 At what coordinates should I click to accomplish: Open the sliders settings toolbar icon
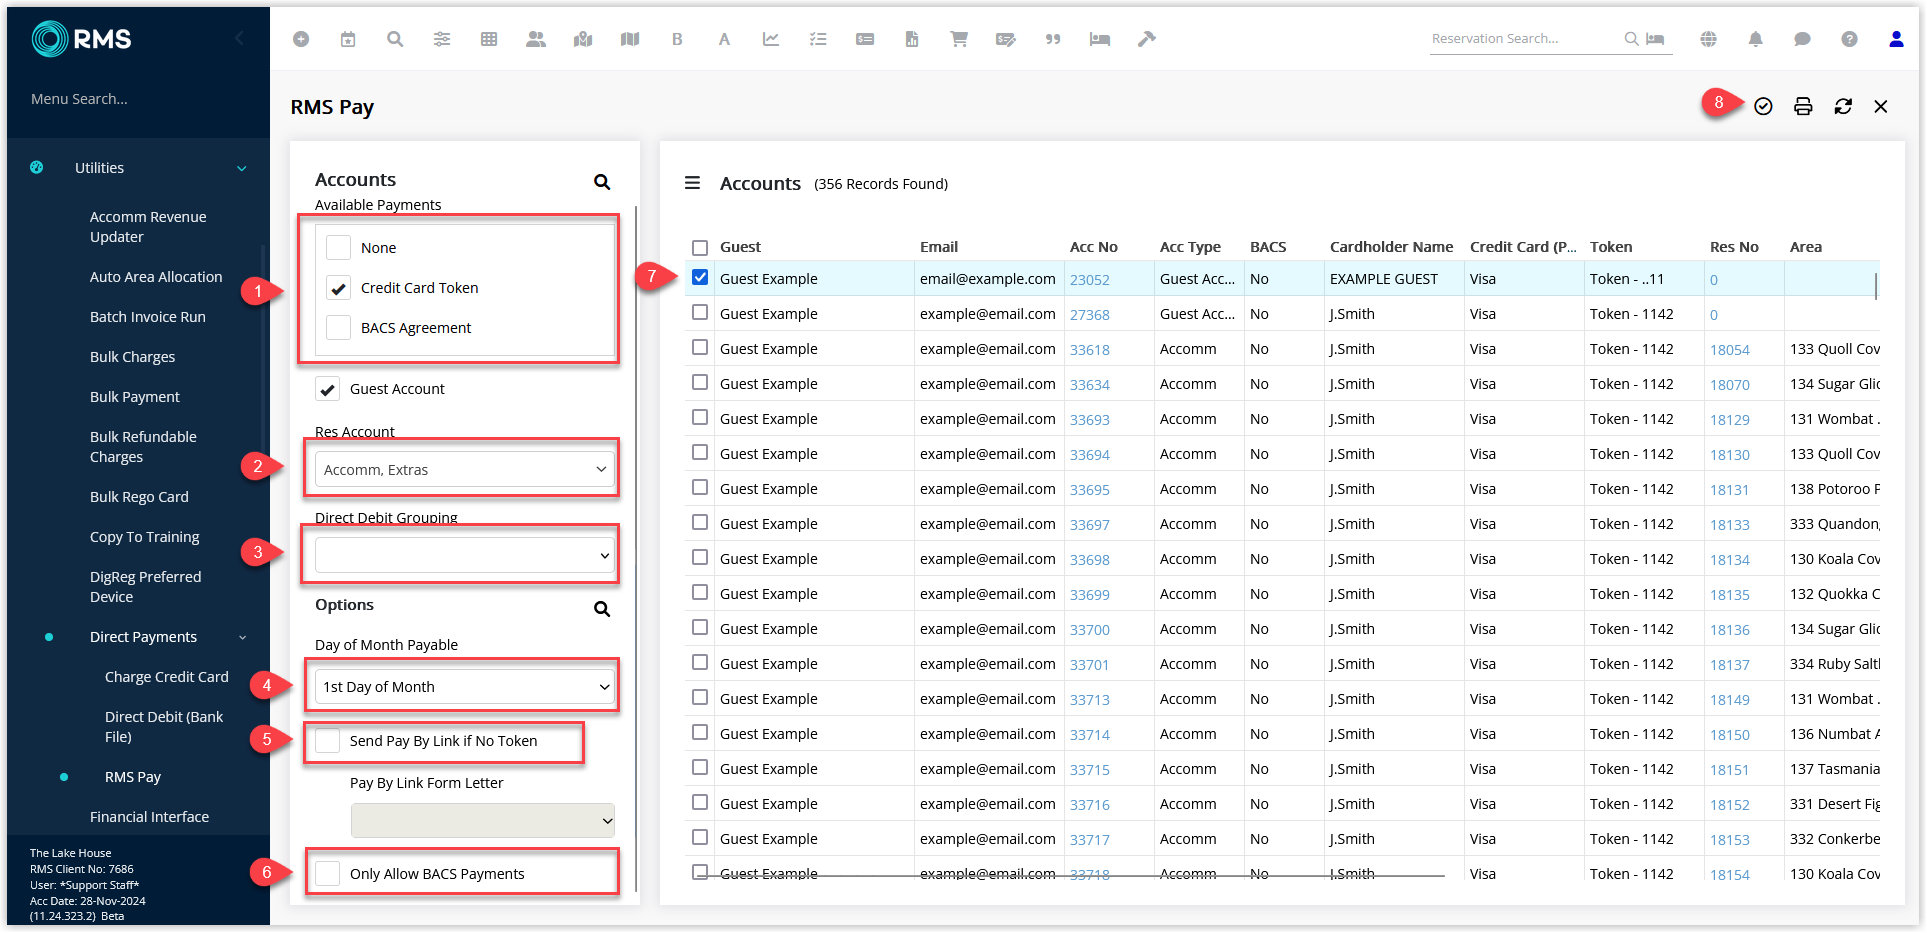pos(442,39)
